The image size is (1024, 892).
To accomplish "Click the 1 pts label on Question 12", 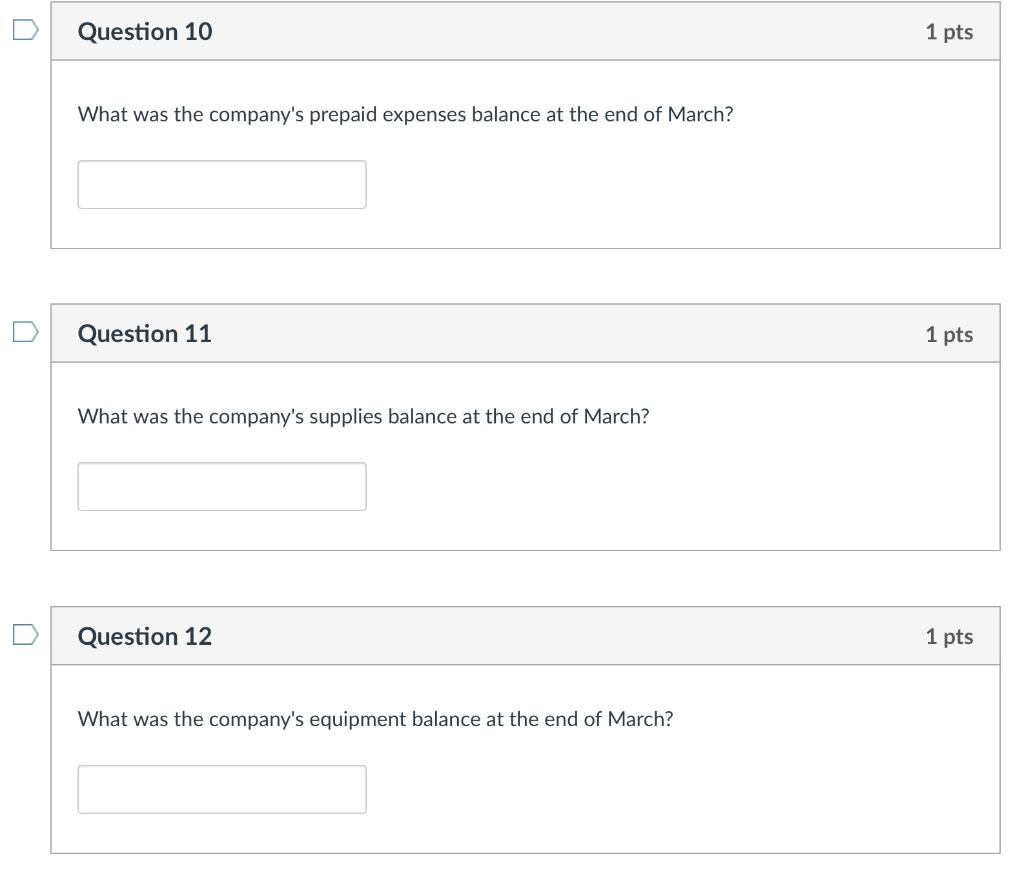I will pos(948,637).
